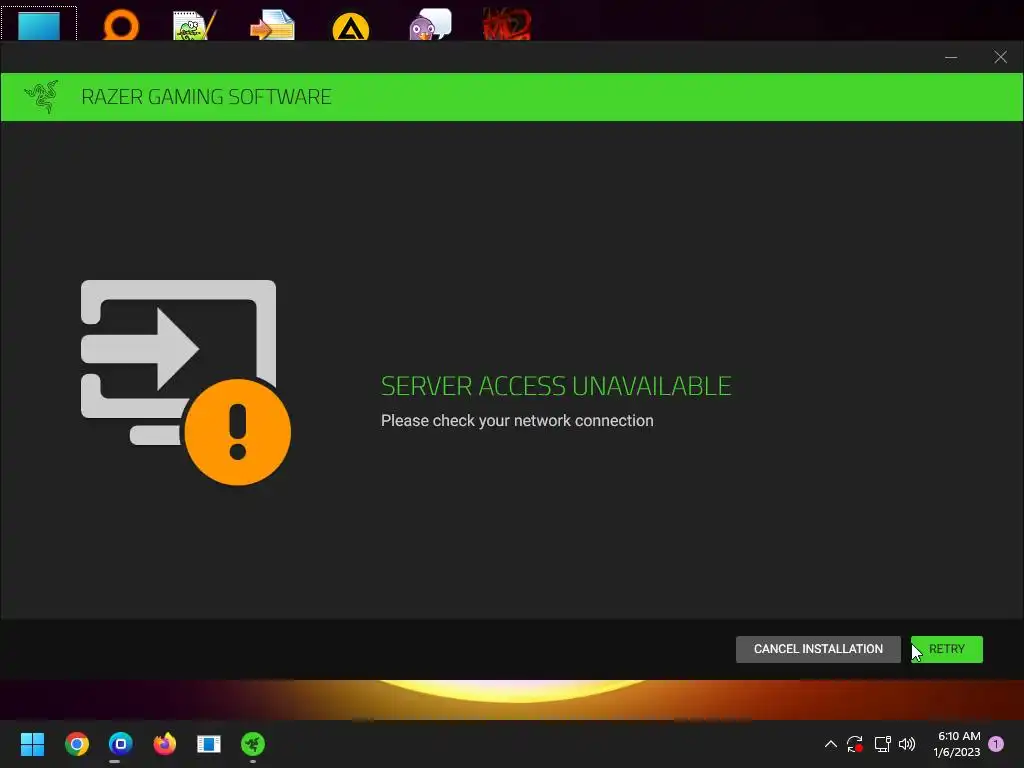Launch Google Chrome from taskbar
Image resolution: width=1024 pixels, height=768 pixels.
click(x=76, y=744)
